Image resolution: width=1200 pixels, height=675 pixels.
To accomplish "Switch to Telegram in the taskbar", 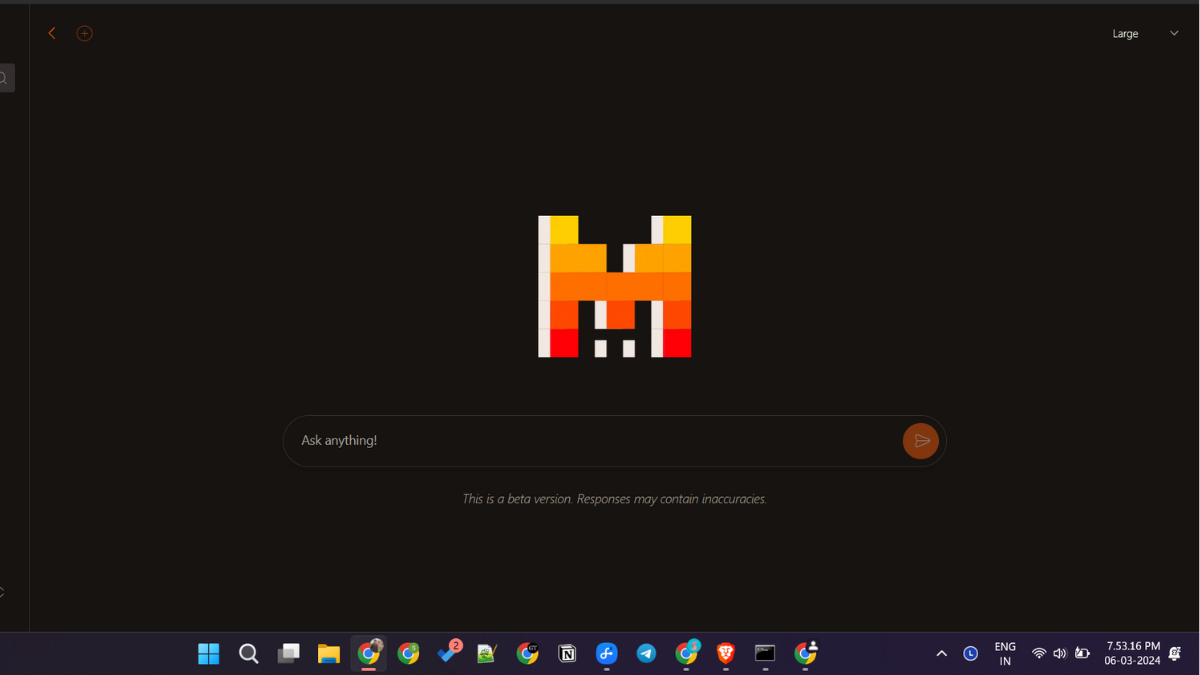I will [647, 654].
